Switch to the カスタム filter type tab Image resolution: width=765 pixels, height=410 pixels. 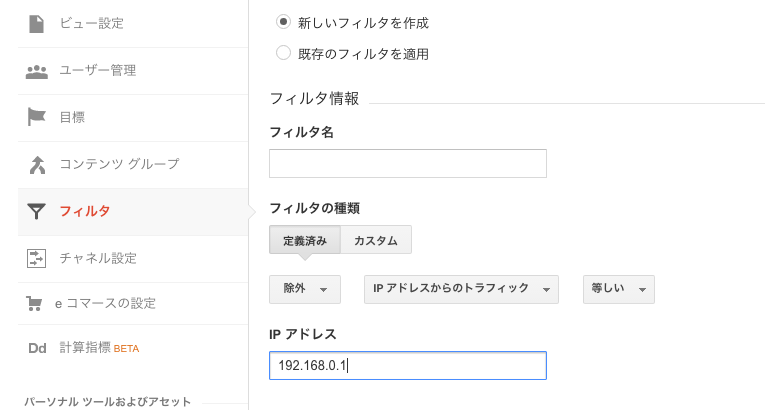tap(376, 240)
